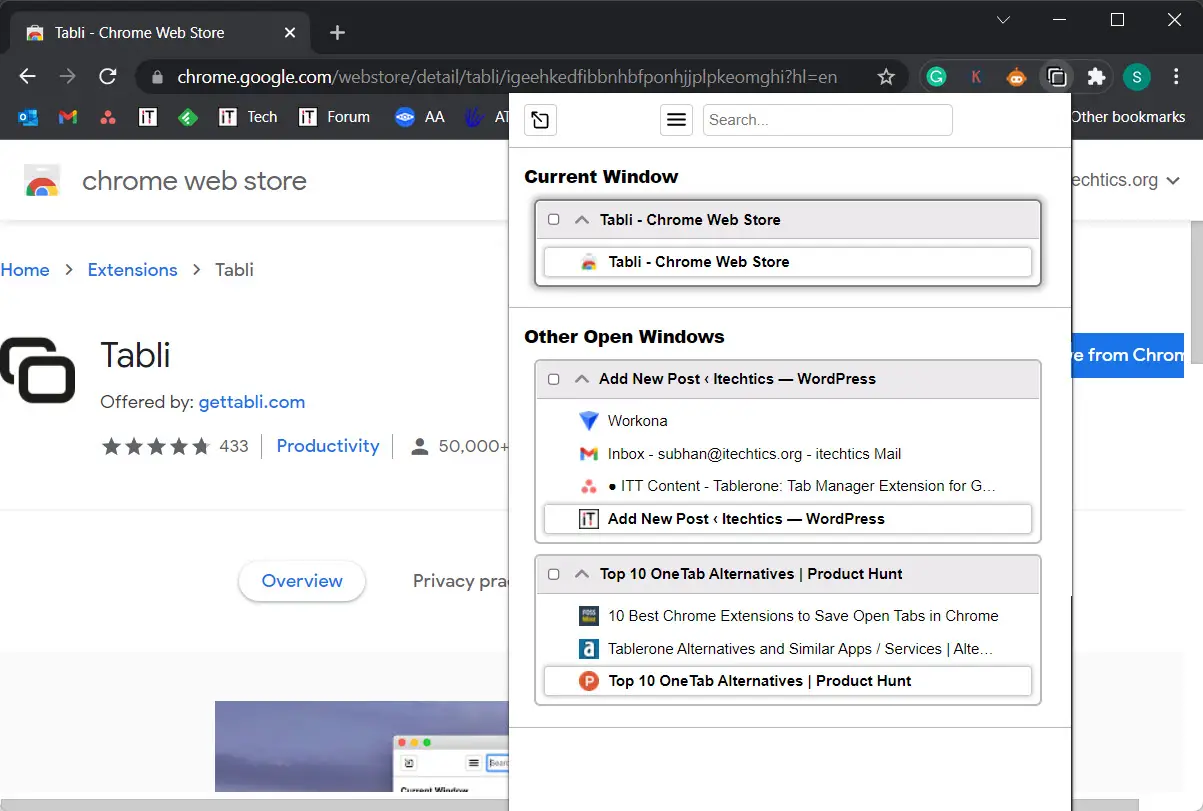Click the browser forward arrow
Viewport: 1203px width, 811px height.
68,77
